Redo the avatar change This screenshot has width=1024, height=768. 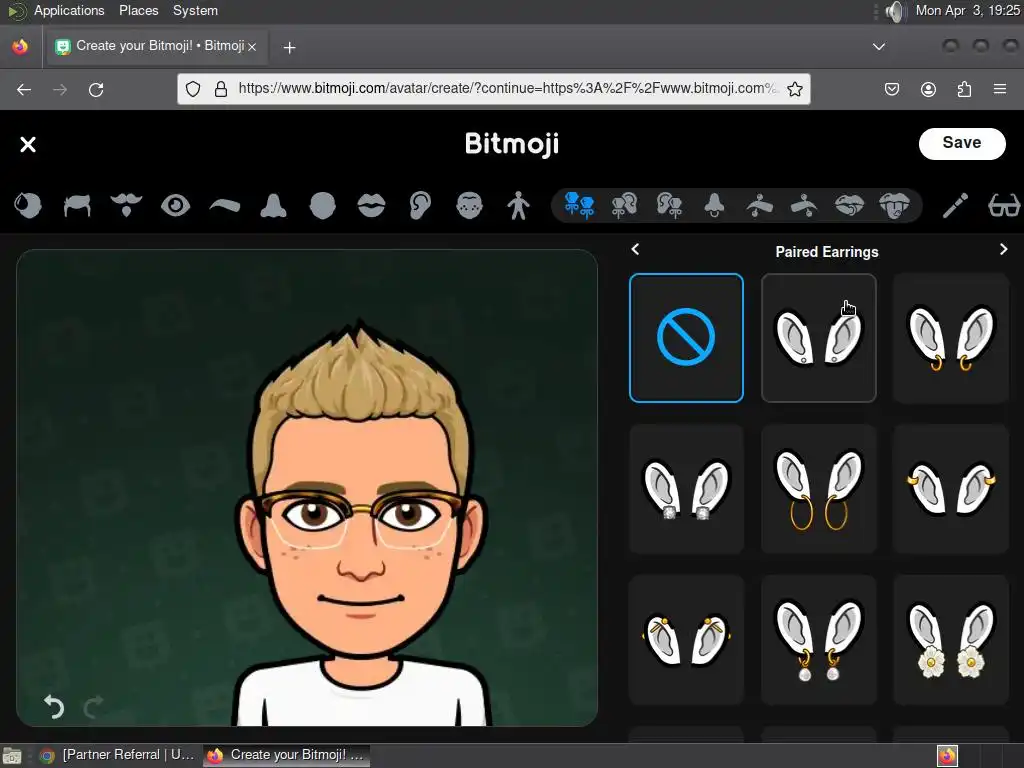coord(93,706)
